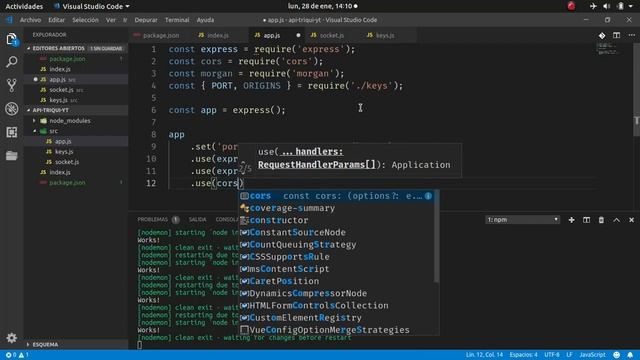The height and width of the screenshot is (360, 640).
Task: Select the CSSSupportsRule suggestion
Action: (336, 257)
